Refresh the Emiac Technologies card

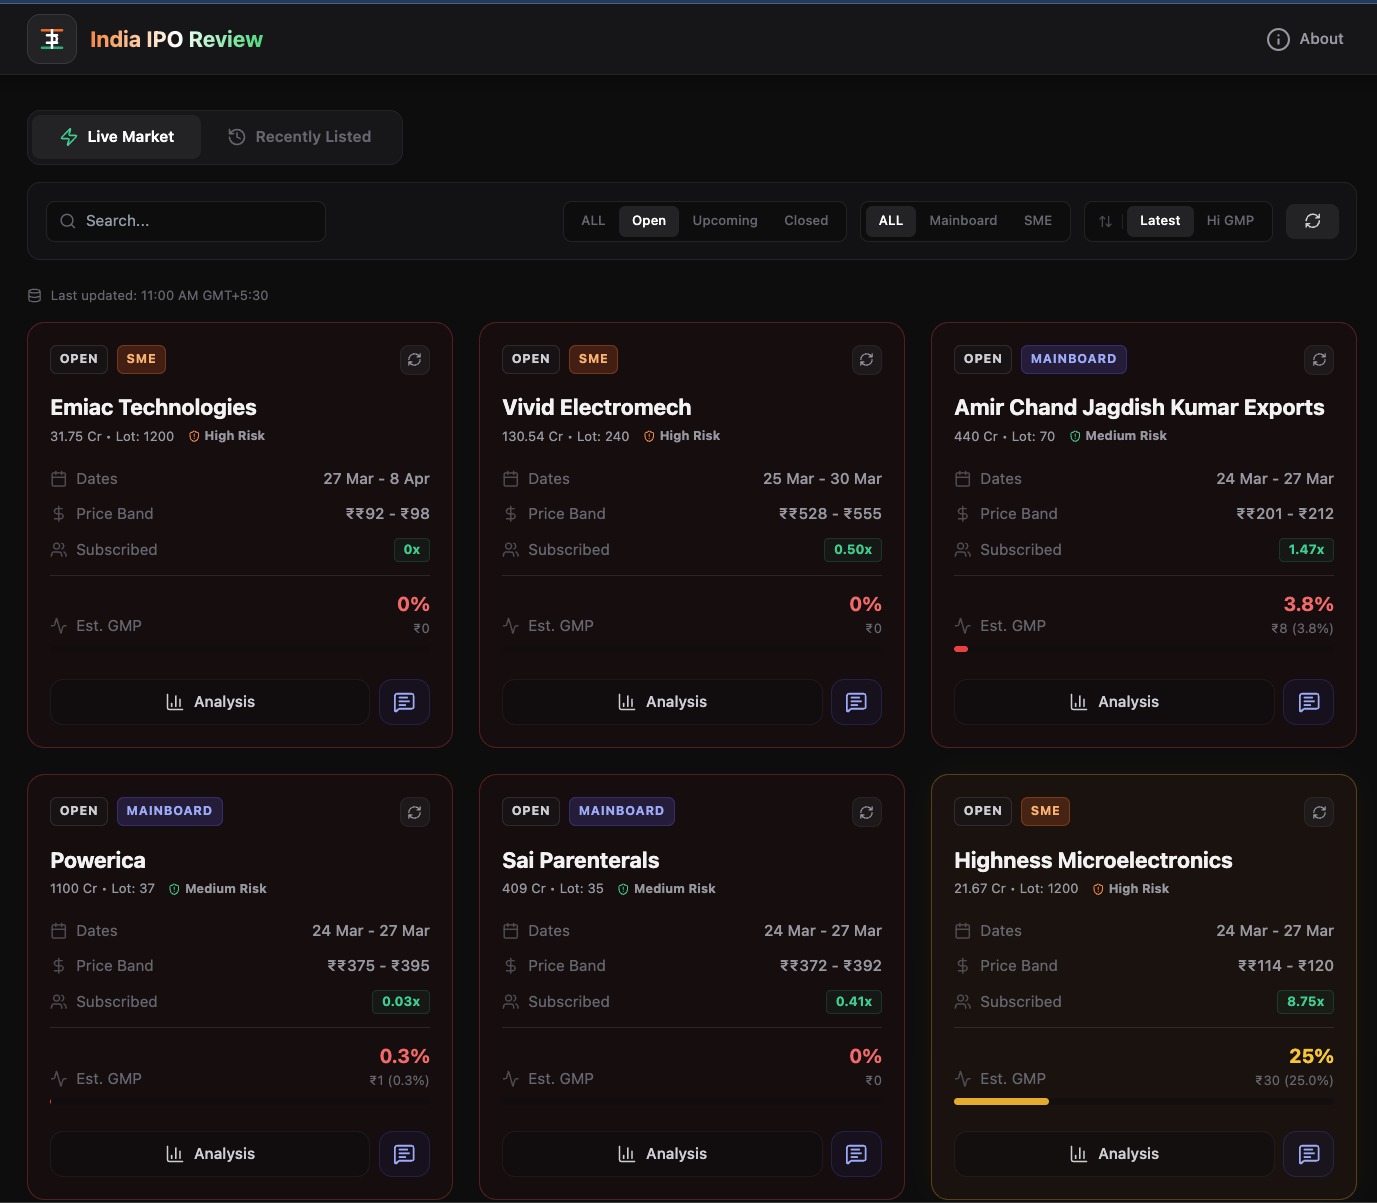[x=415, y=359]
